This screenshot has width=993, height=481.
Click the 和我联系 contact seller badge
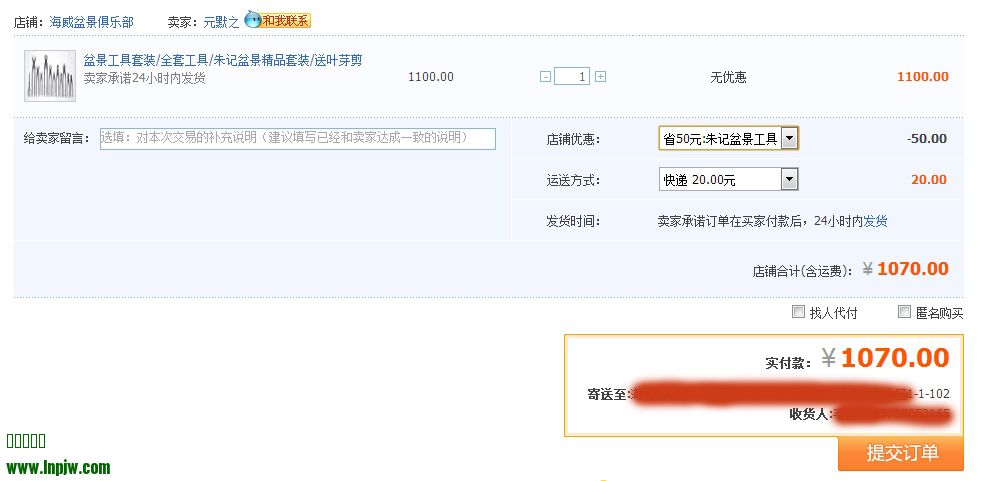coord(286,20)
